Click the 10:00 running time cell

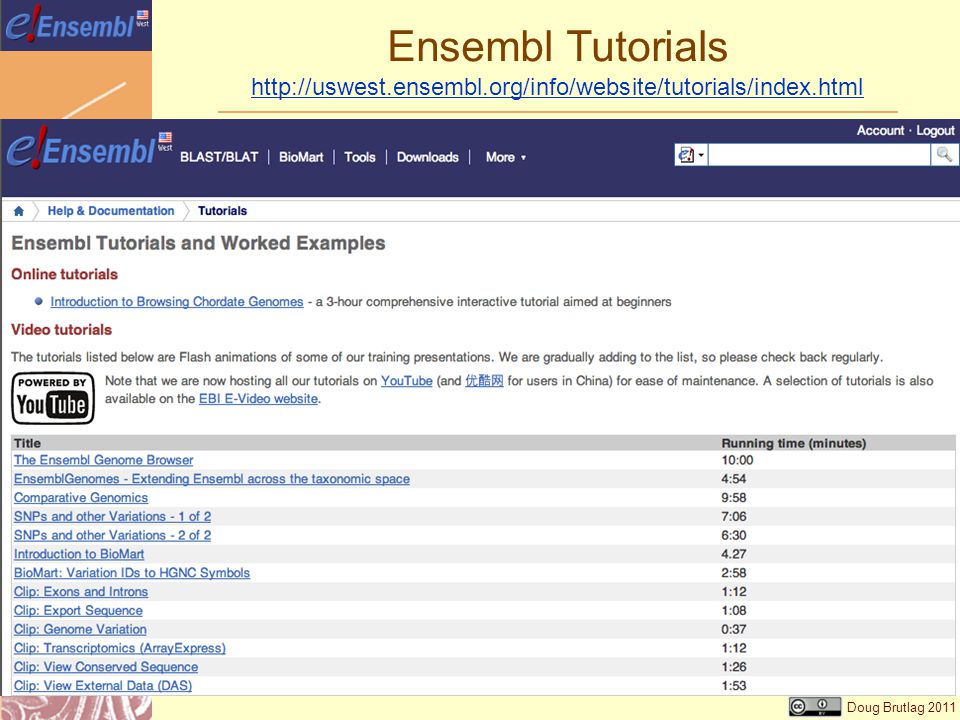[x=737, y=460]
